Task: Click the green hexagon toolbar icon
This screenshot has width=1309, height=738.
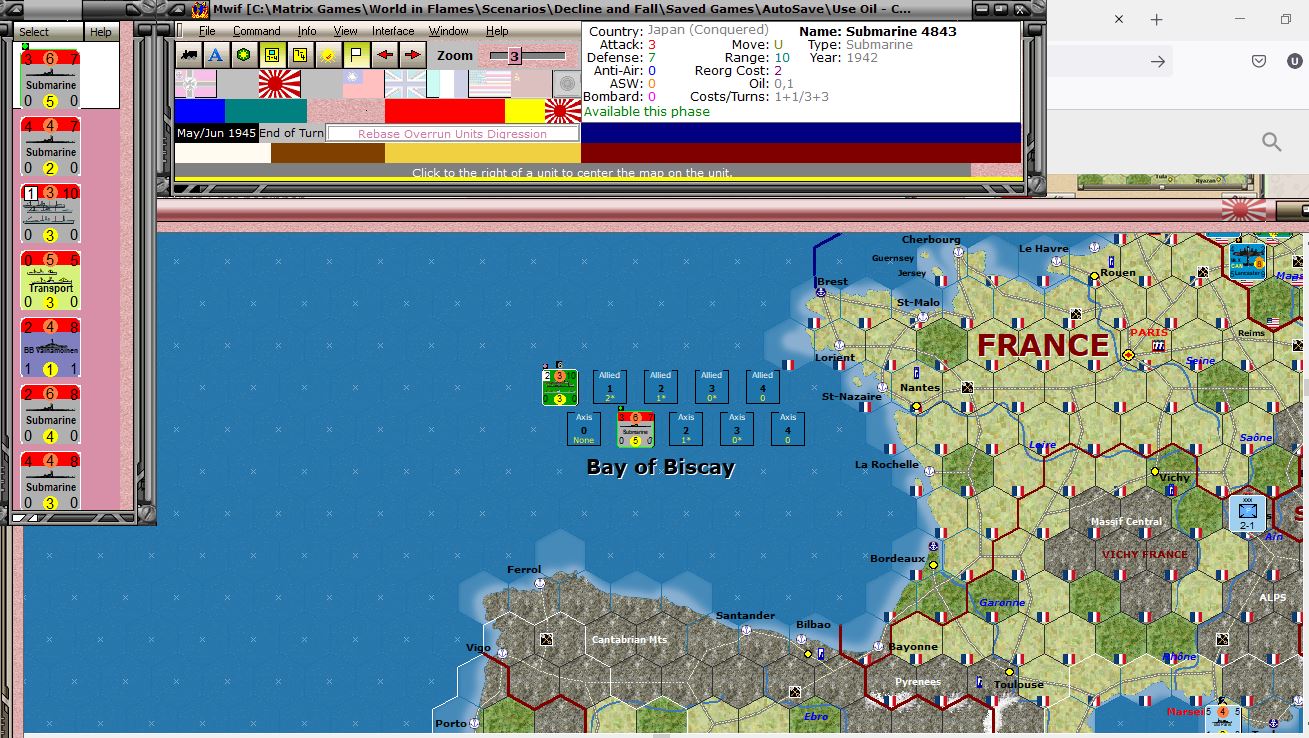Action: tap(243, 55)
